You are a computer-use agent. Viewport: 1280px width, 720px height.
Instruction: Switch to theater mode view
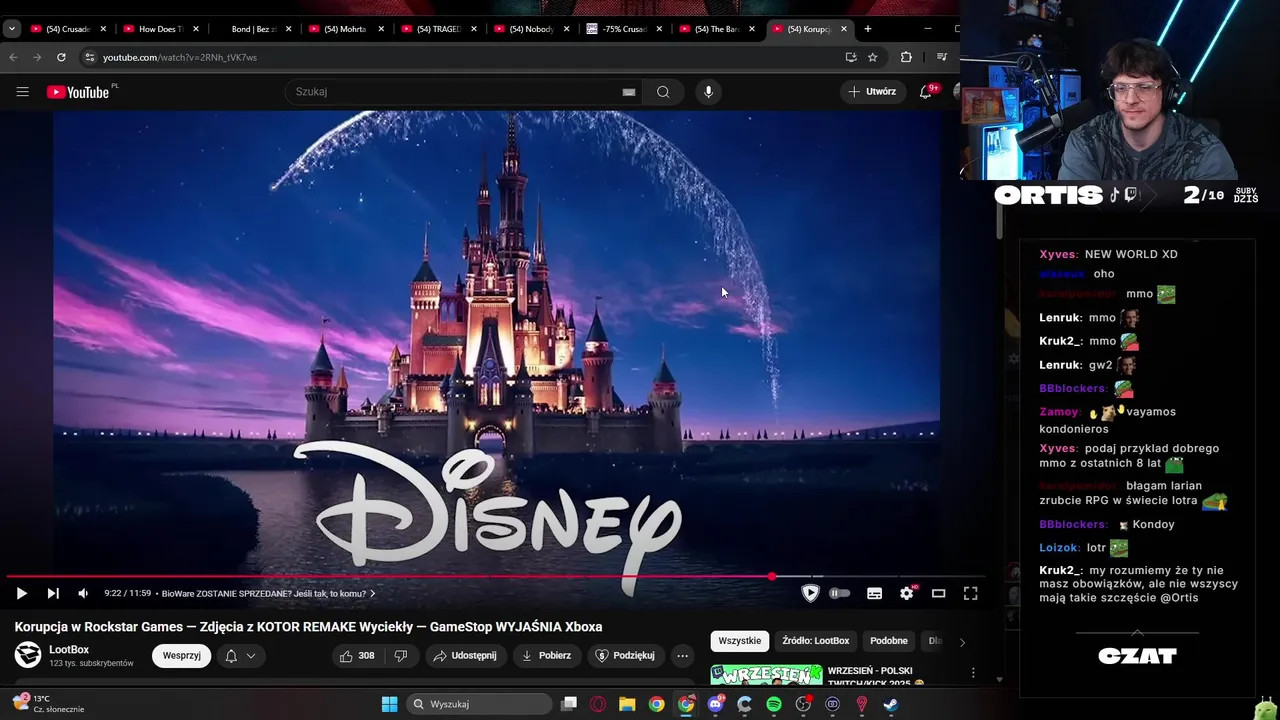(938, 593)
